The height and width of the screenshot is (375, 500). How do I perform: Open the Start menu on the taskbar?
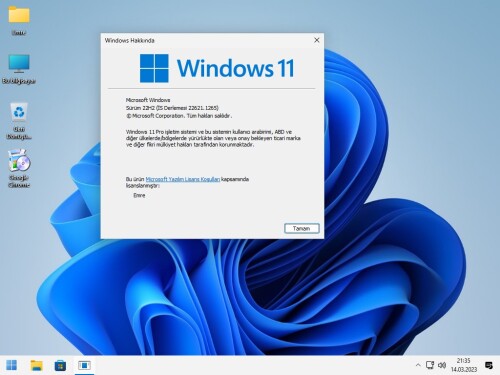[x=12, y=365]
